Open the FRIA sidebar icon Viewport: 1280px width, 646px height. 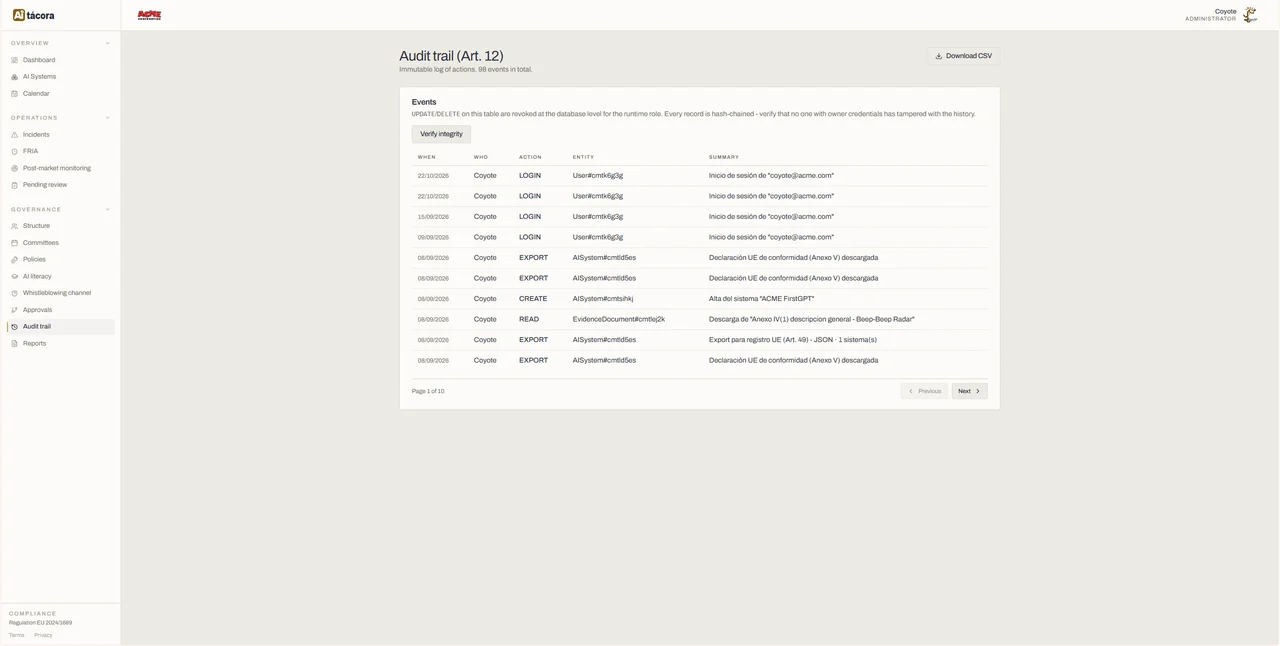(15, 151)
